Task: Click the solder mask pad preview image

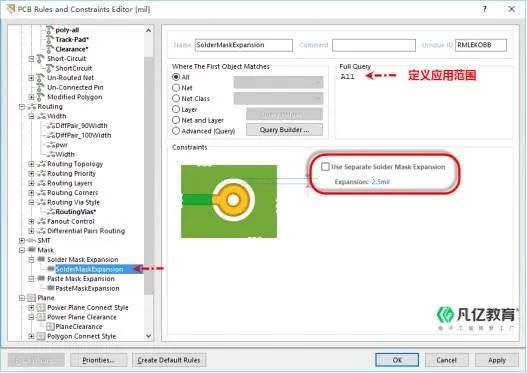Action: [x=229, y=201]
